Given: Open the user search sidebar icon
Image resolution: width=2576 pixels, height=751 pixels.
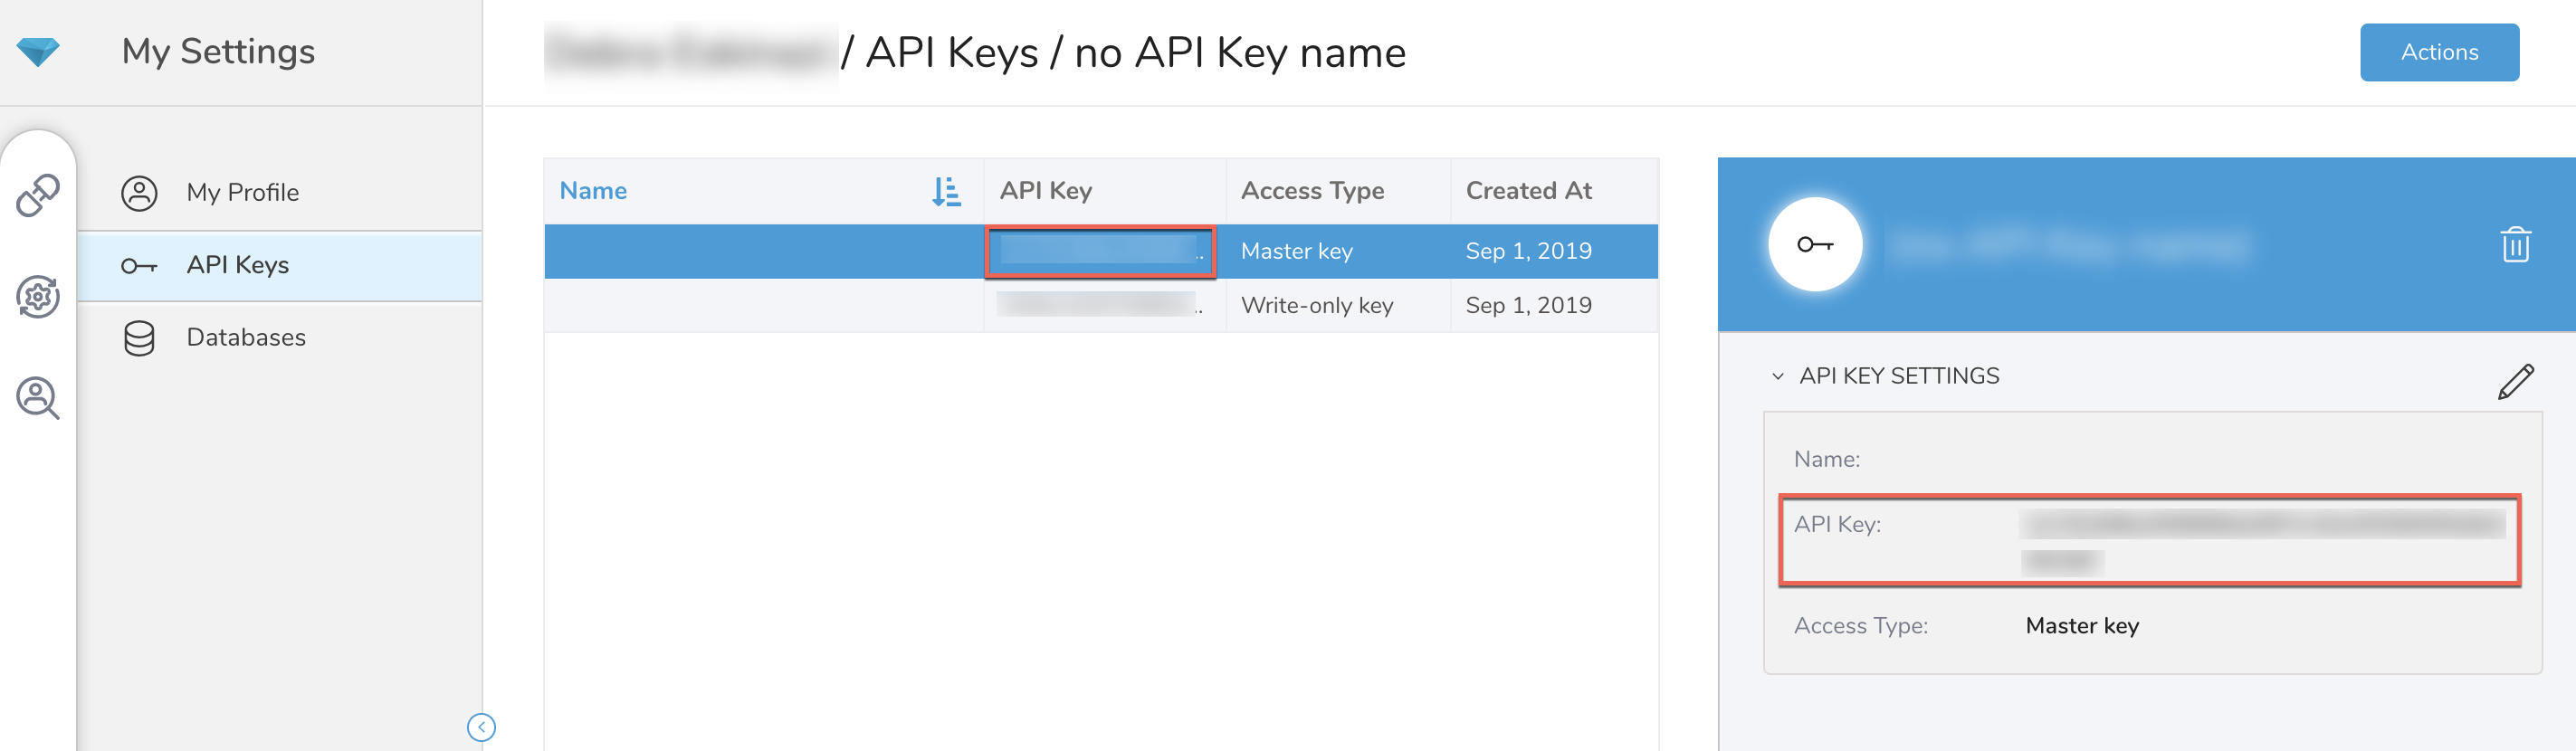Looking at the screenshot, I should tap(38, 398).
